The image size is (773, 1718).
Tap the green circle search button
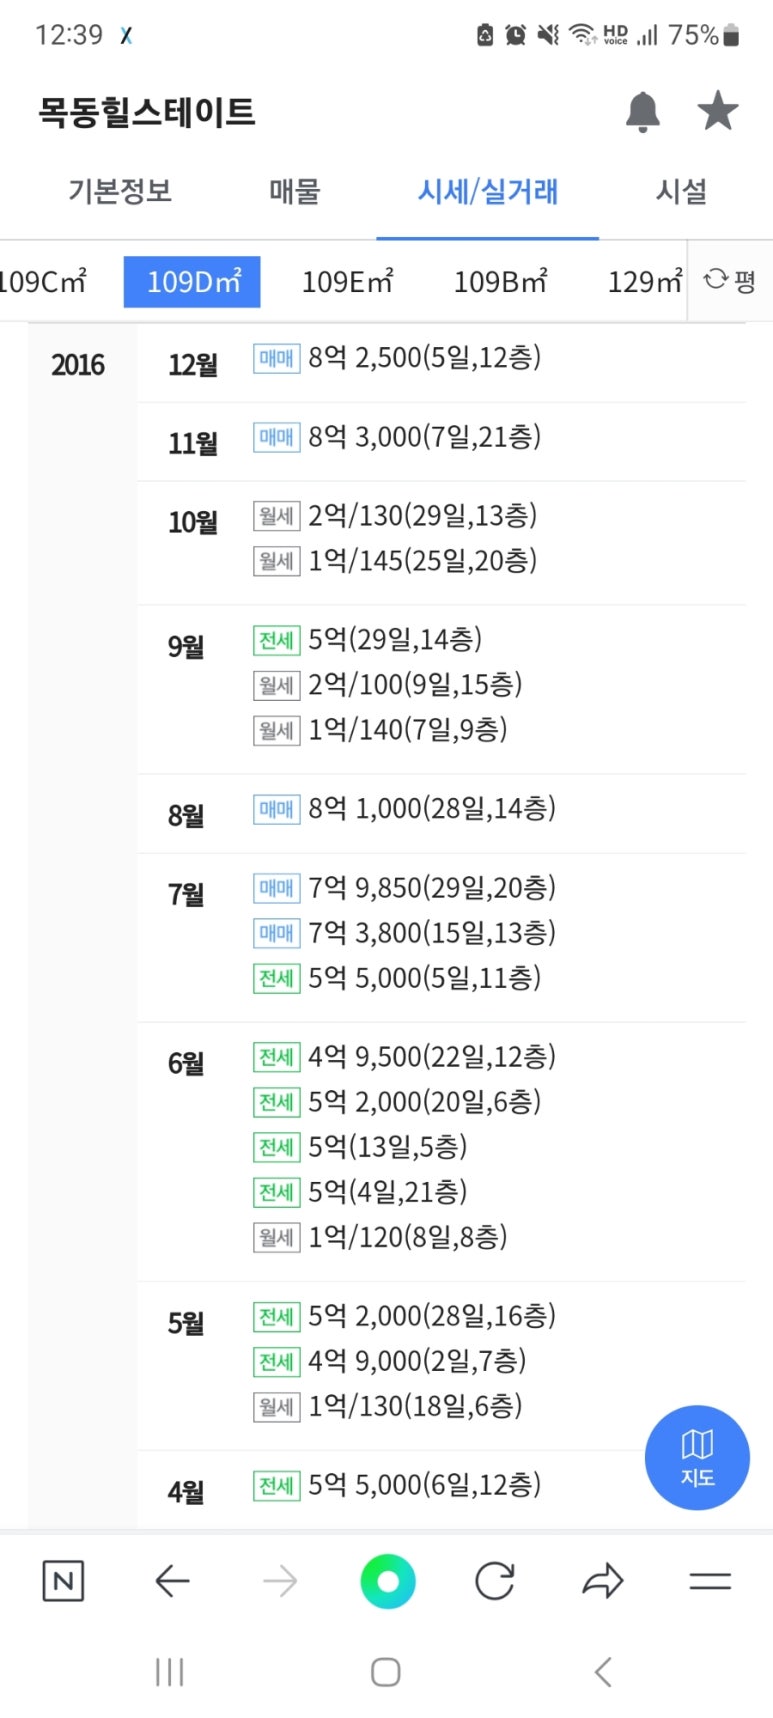point(387,1581)
